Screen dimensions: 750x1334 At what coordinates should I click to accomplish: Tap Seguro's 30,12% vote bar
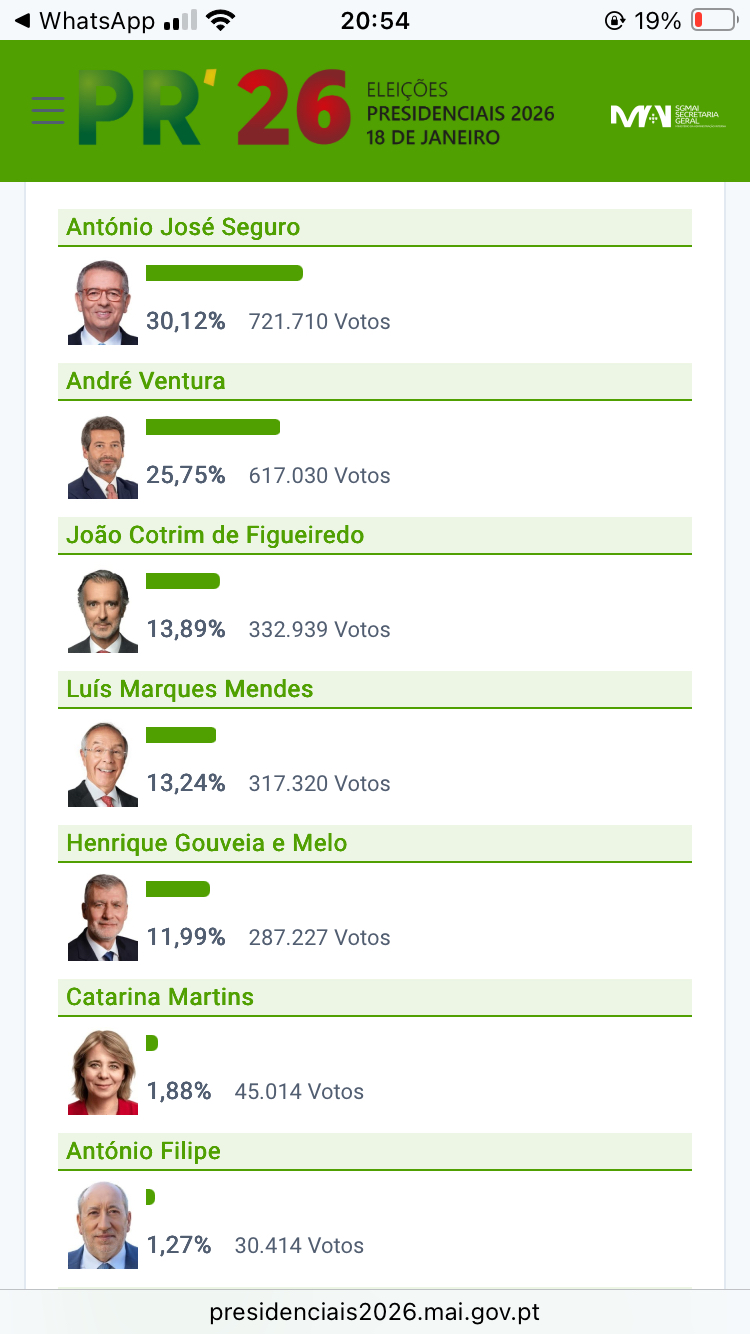pos(224,273)
